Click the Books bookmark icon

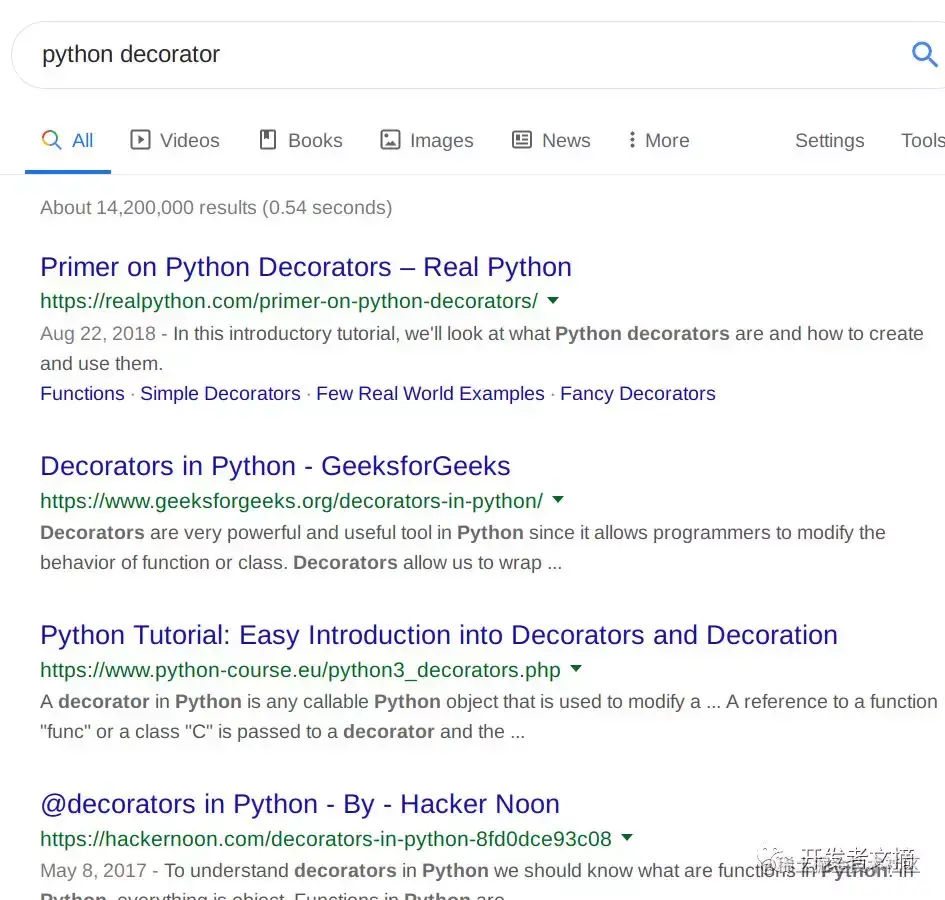(x=268, y=140)
